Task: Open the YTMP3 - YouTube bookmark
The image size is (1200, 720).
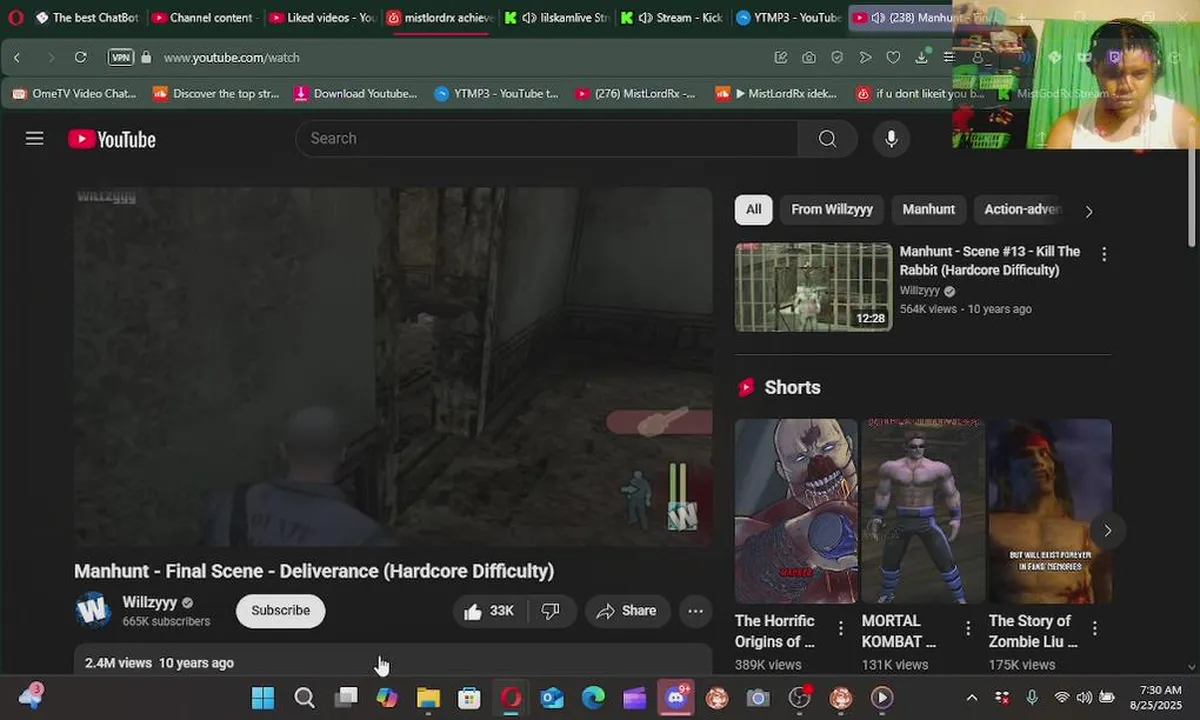Action: [497, 94]
